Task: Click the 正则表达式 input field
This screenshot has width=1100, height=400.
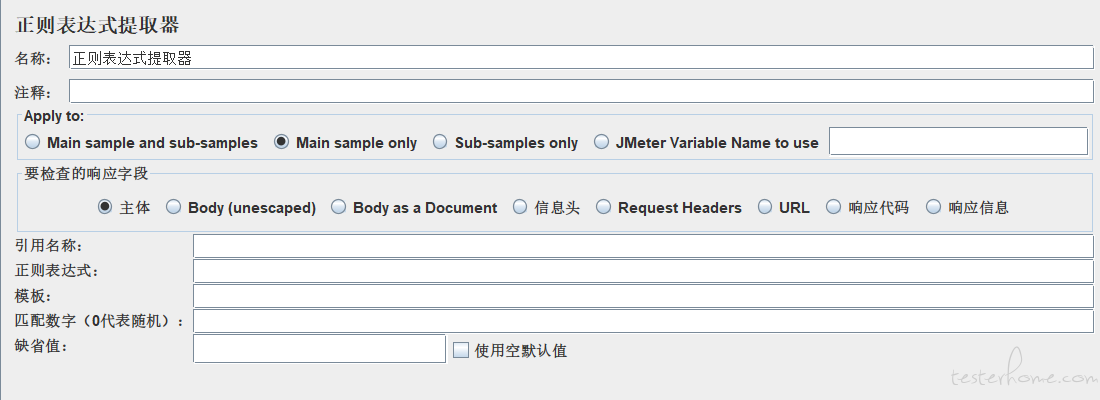Action: coord(642,271)
